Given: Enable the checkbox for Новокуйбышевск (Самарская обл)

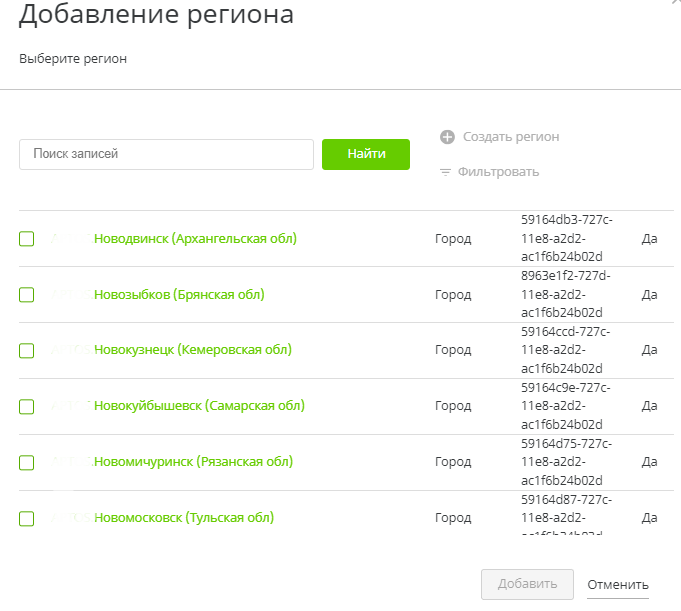Looking at the screenshot, I should [x=27, y=407].
